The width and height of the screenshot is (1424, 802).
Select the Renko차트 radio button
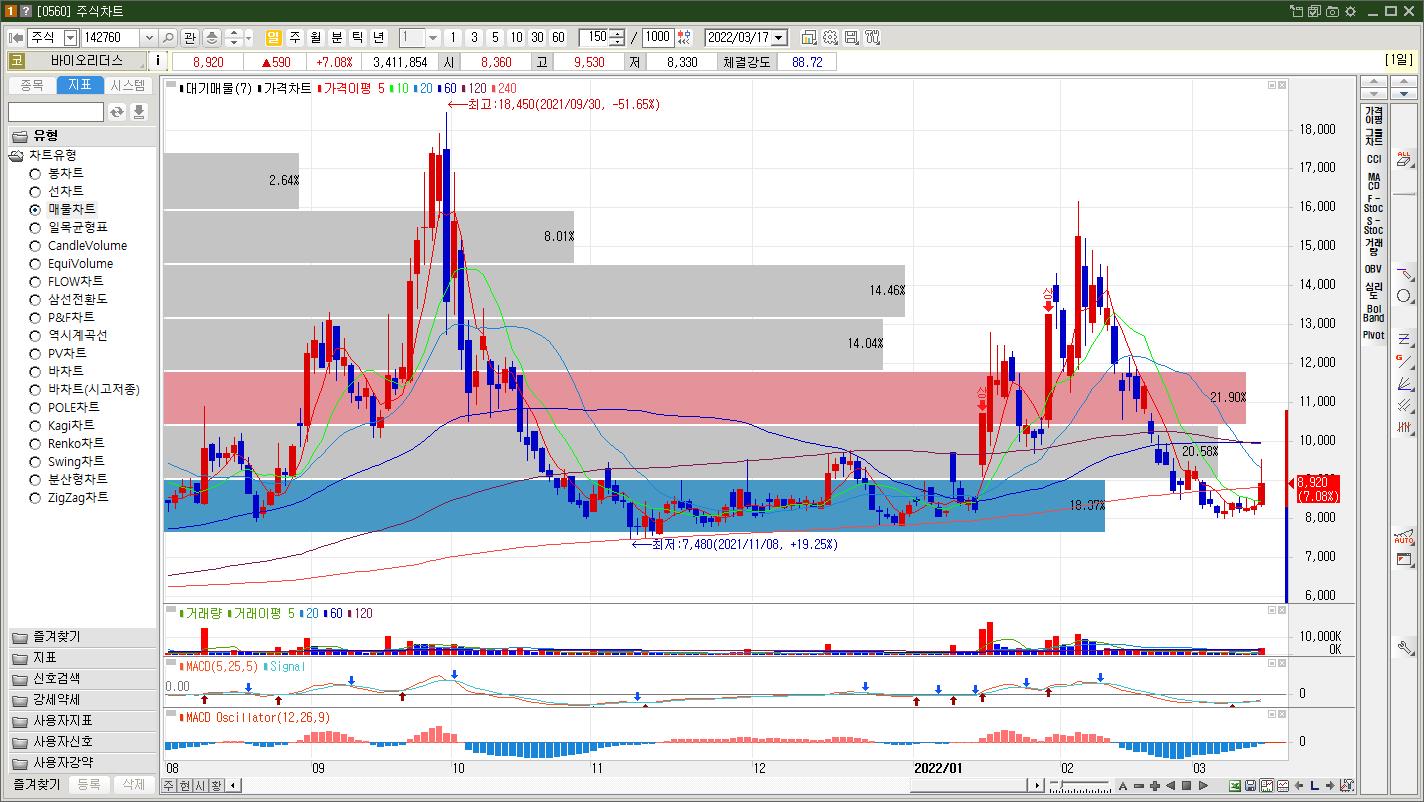36,444
